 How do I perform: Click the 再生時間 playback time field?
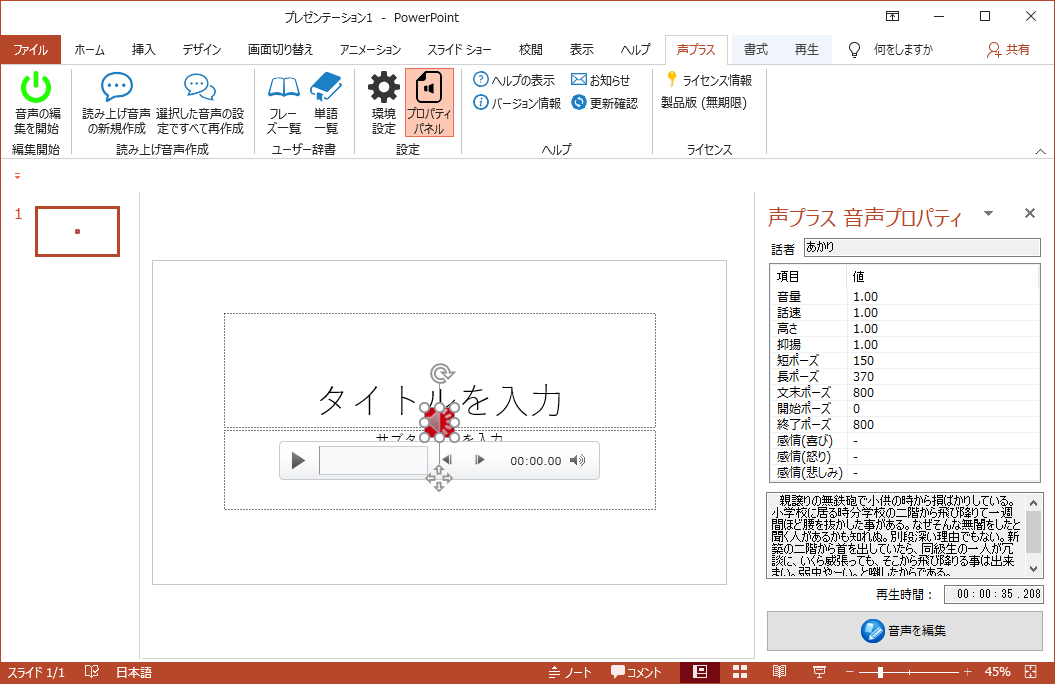(x=993, y=594)
